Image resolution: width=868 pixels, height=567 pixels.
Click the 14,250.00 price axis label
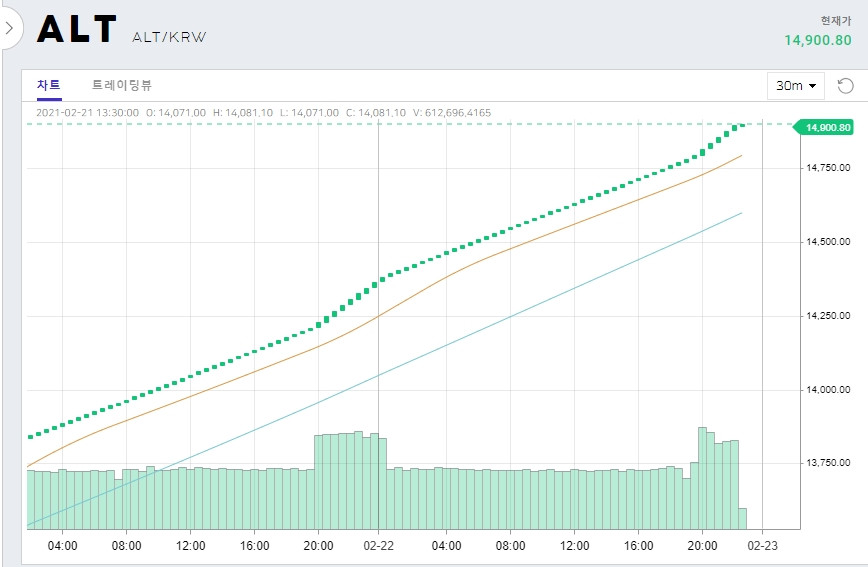(x=828, y=316)
